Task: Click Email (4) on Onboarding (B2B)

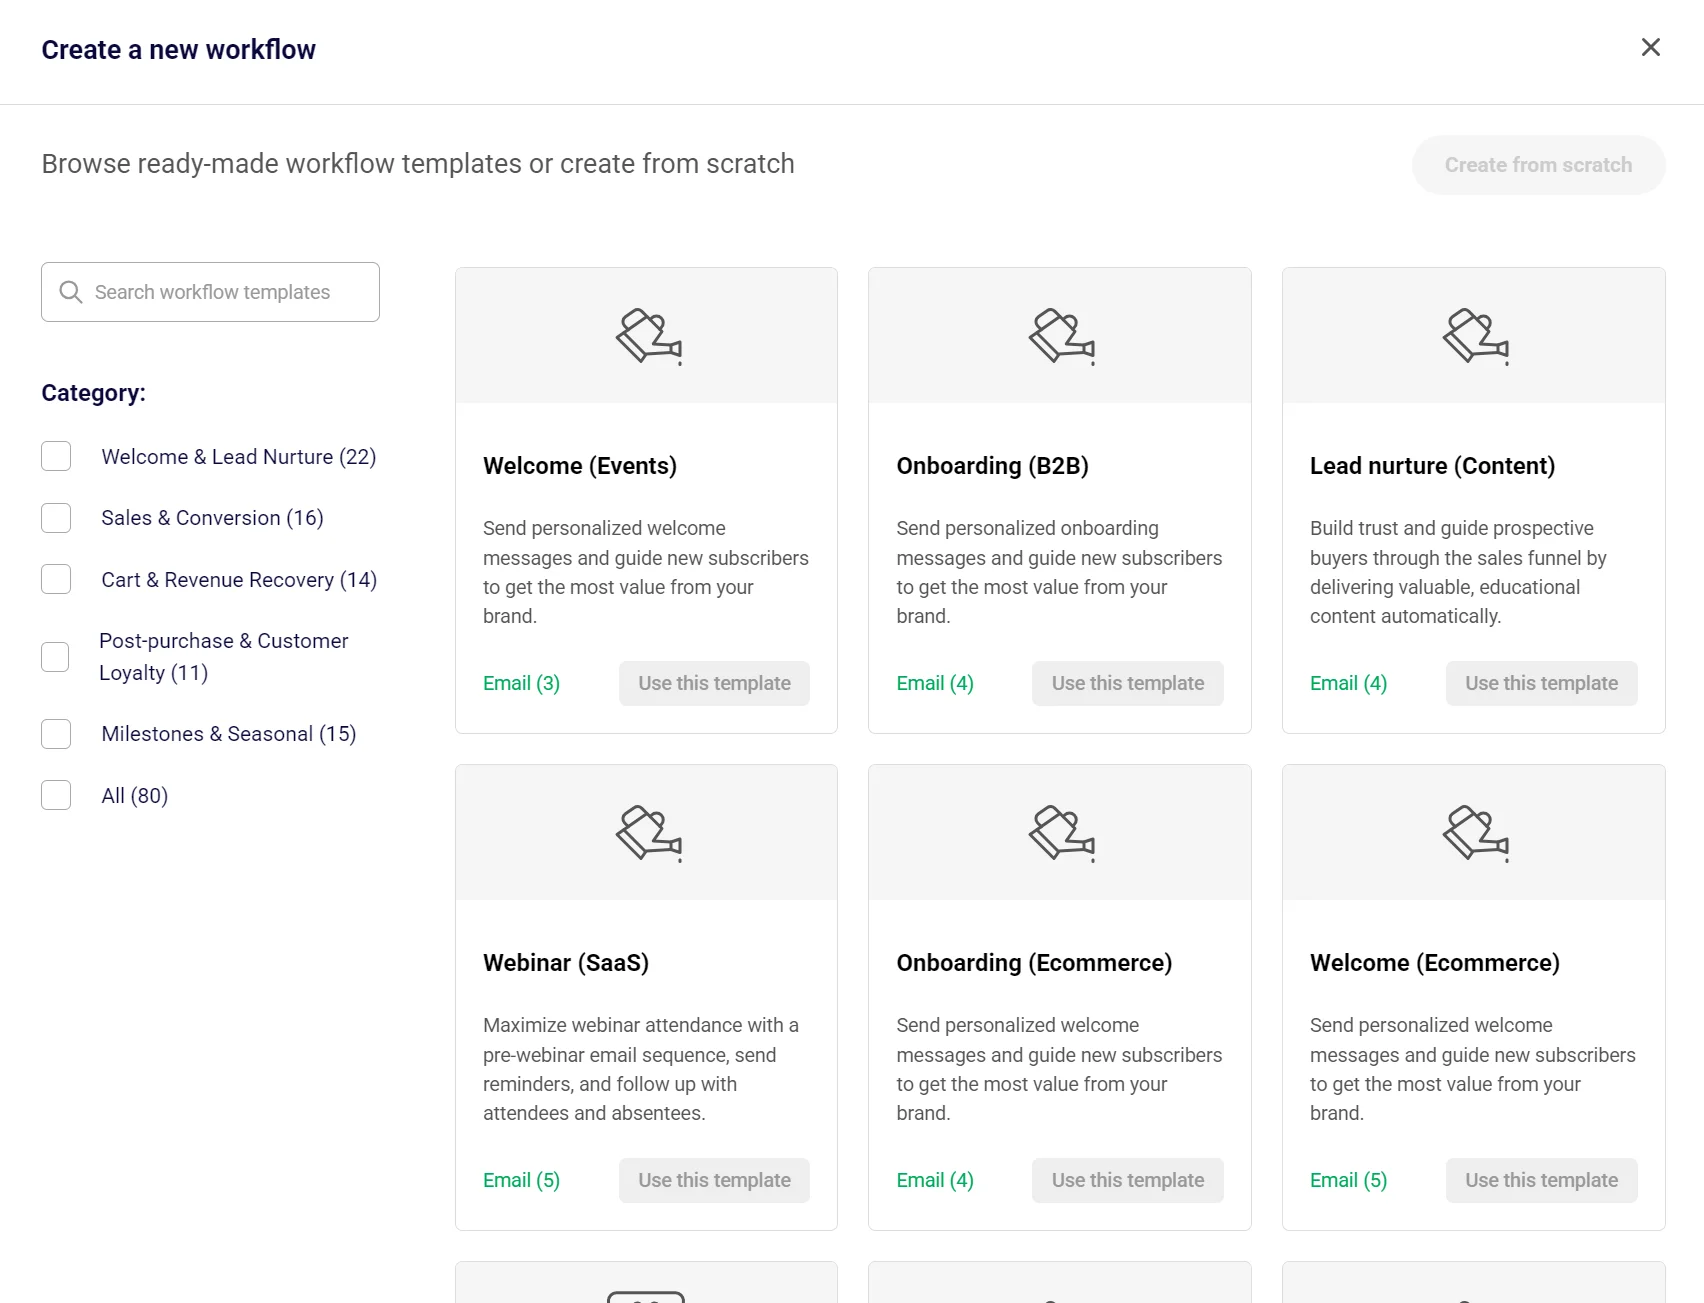Action: pyautogui.click(x=935, y=683)
